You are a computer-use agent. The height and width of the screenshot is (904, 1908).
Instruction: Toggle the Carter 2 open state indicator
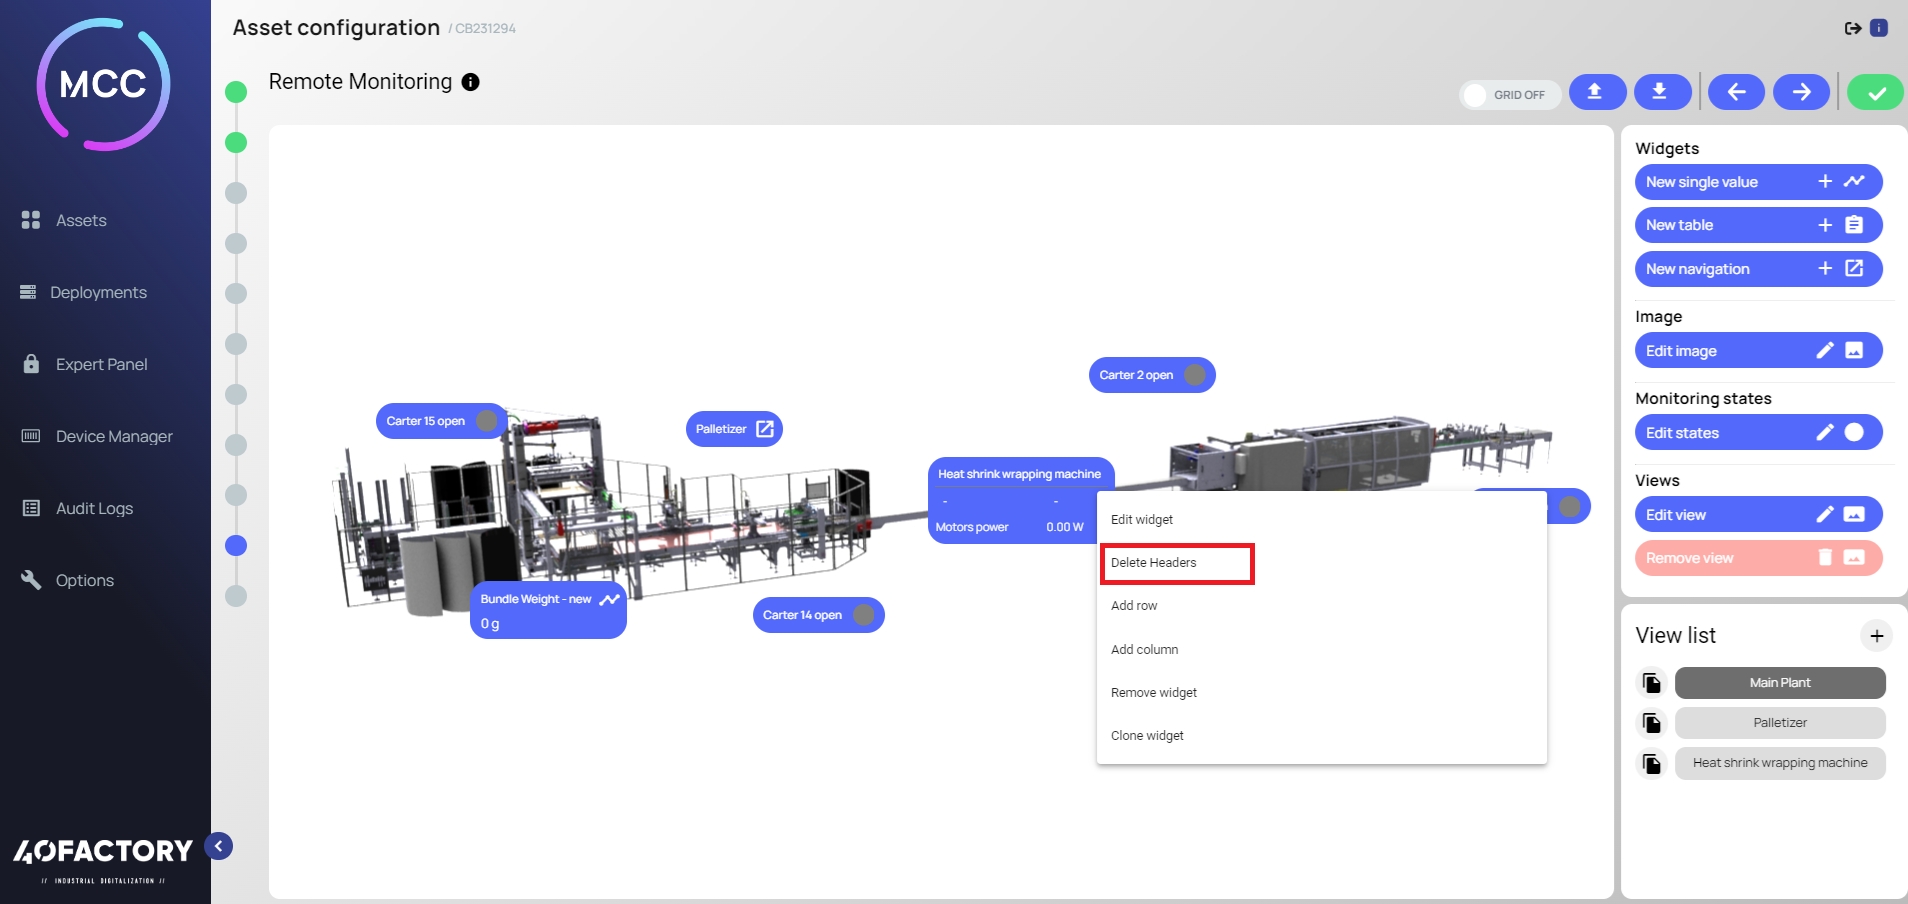[1194, 375]
